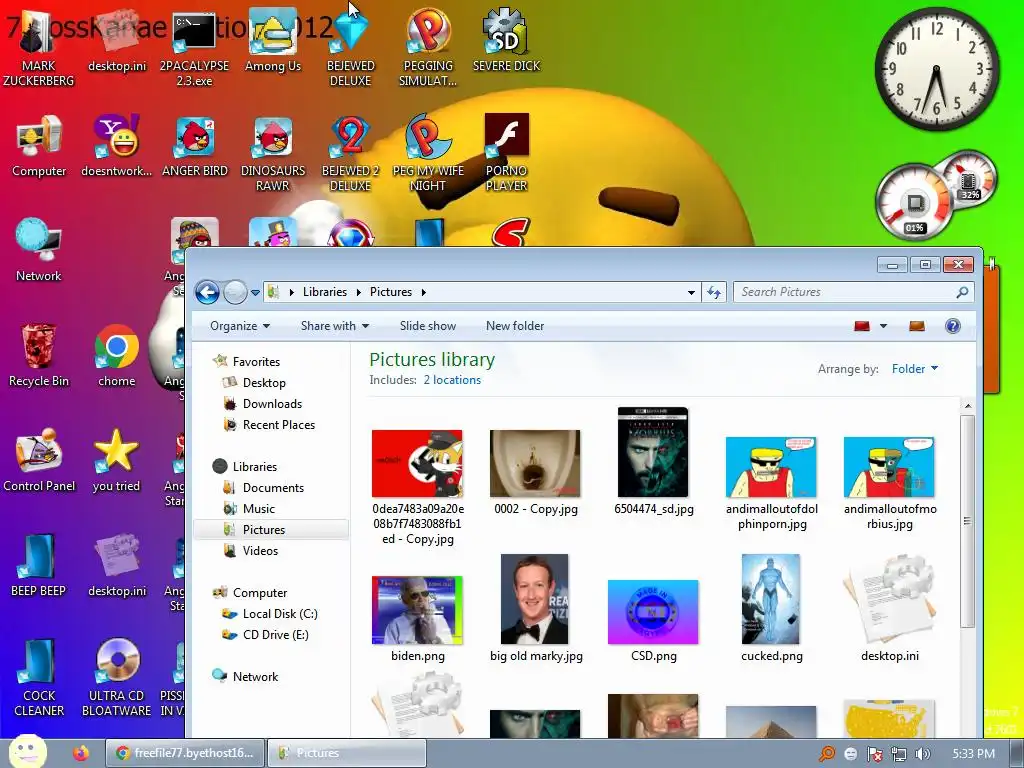Screen dimensions: 1024x768
Task: Click the Search Pictures field
Action: [x=854, y=293]
